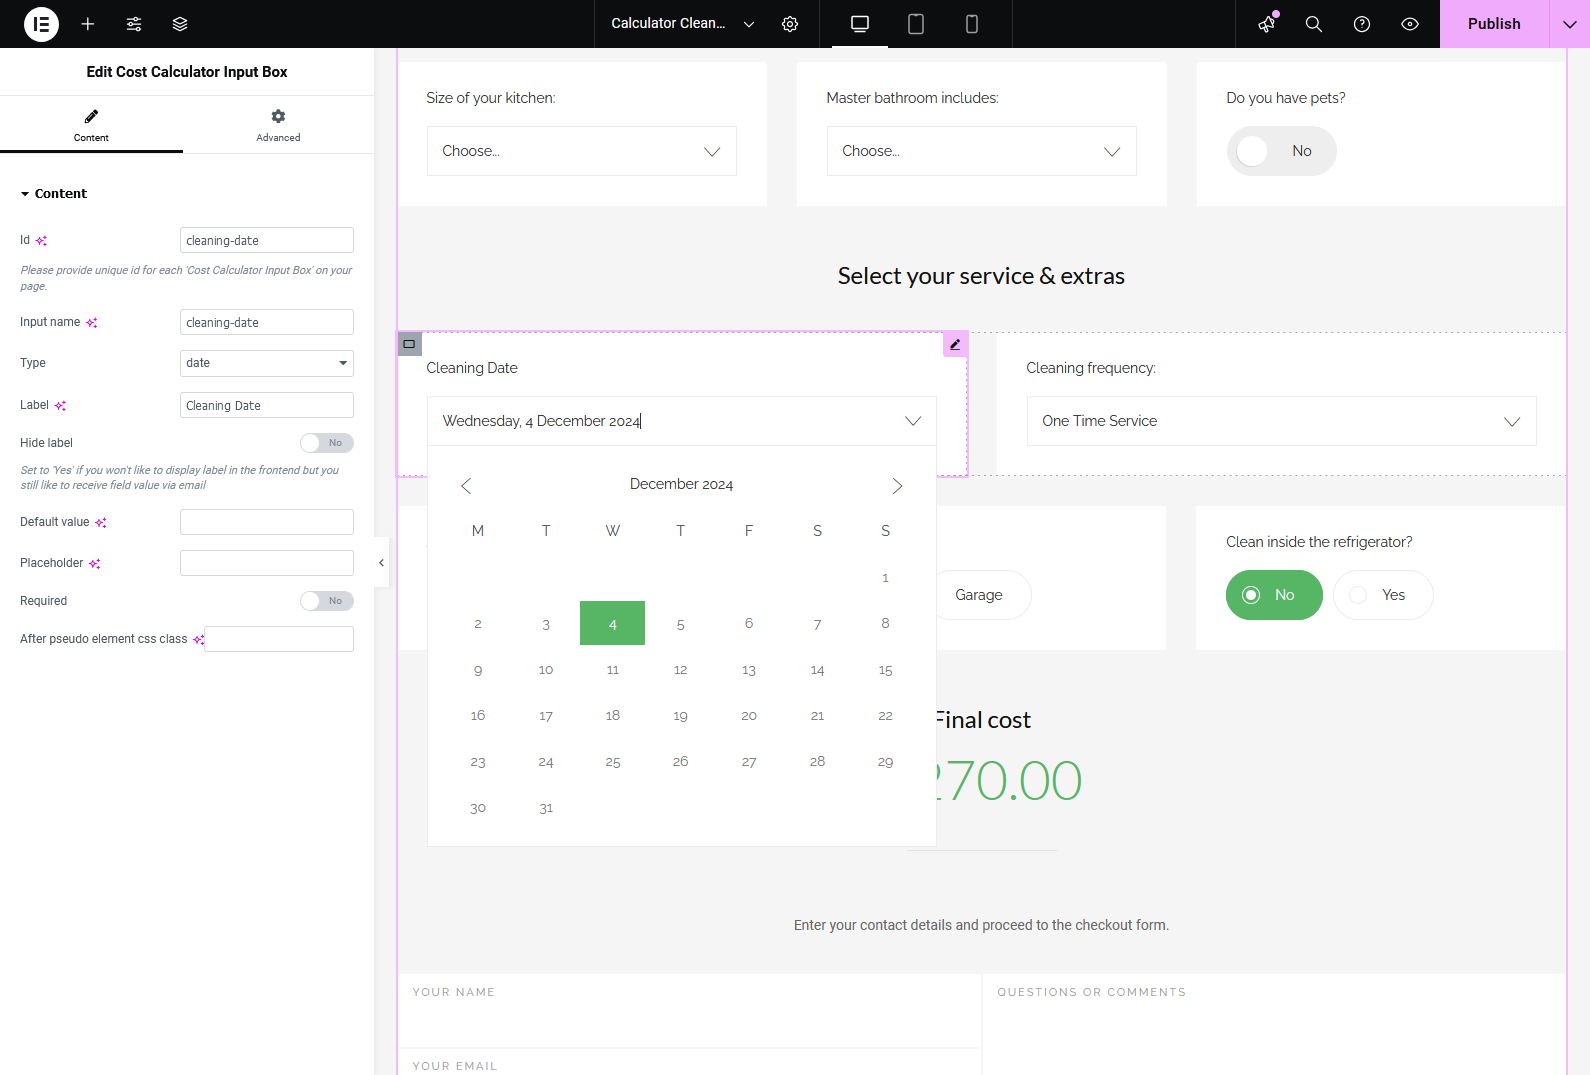Click the Label text field
Screen dimensions: 1590x1075
coord(267,405)
